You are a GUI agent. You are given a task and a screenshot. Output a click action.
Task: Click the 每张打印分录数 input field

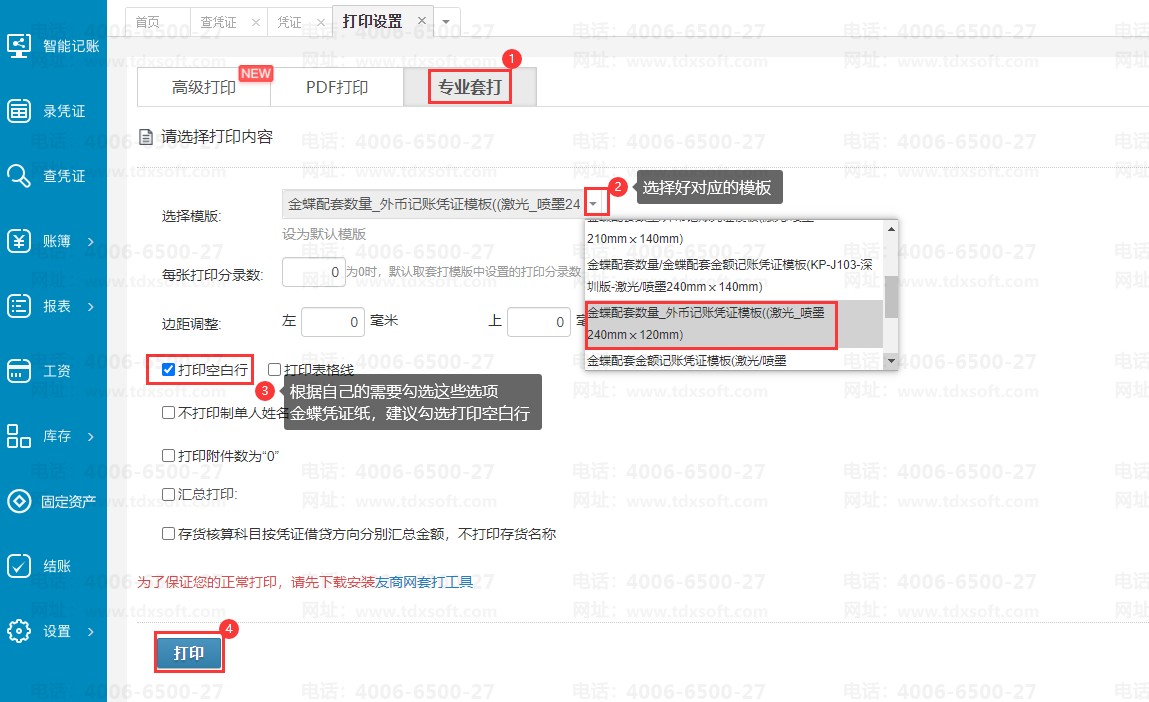(x=313, y=272)
